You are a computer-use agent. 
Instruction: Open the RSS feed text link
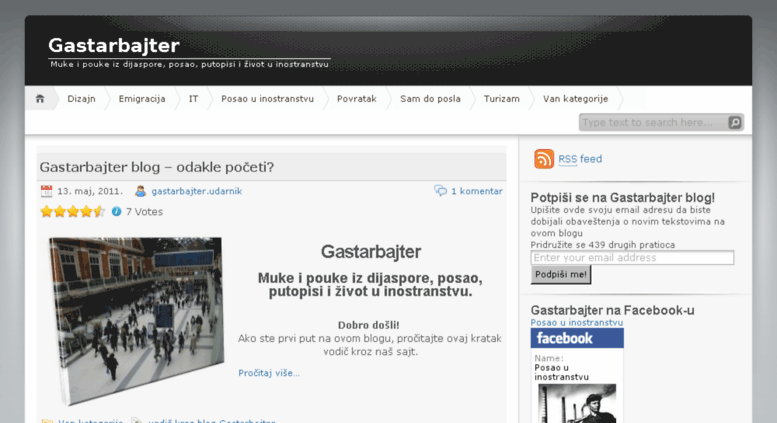(580, 159)
